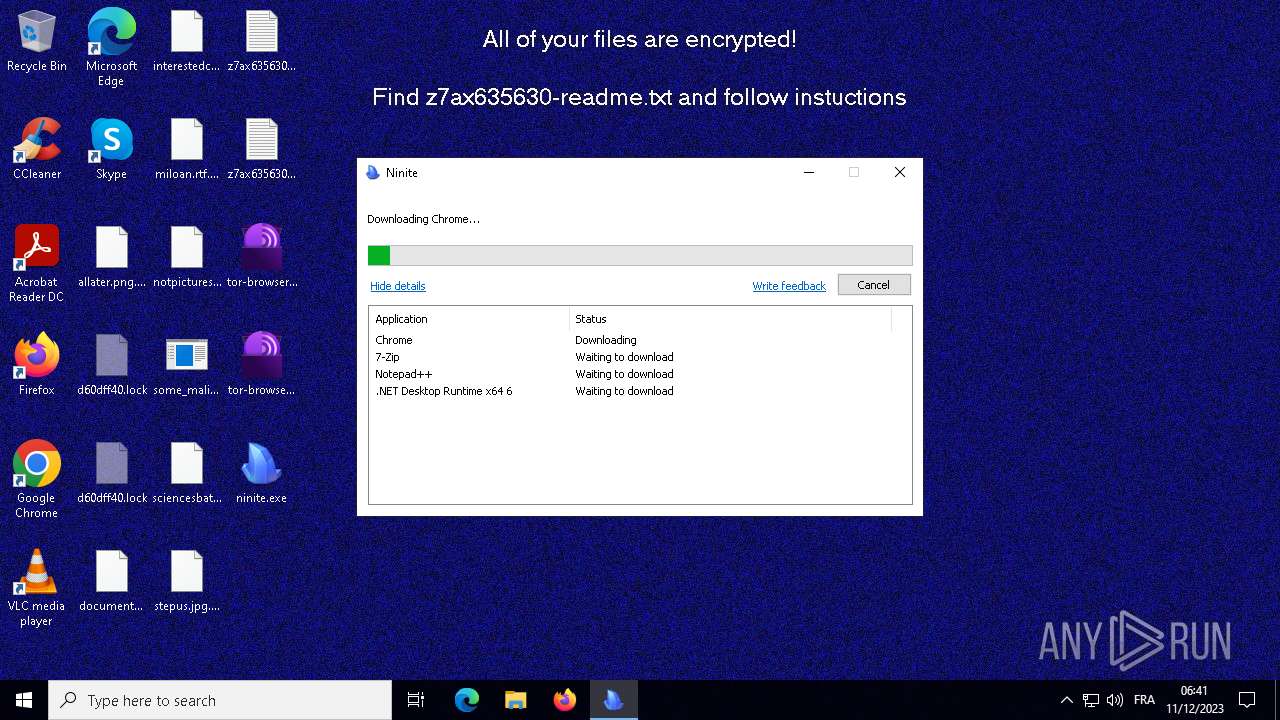The width and height of the screenshot is (1280, 720).
Task: Click the FRA language indicator
Action: [x=1144, y=700]
